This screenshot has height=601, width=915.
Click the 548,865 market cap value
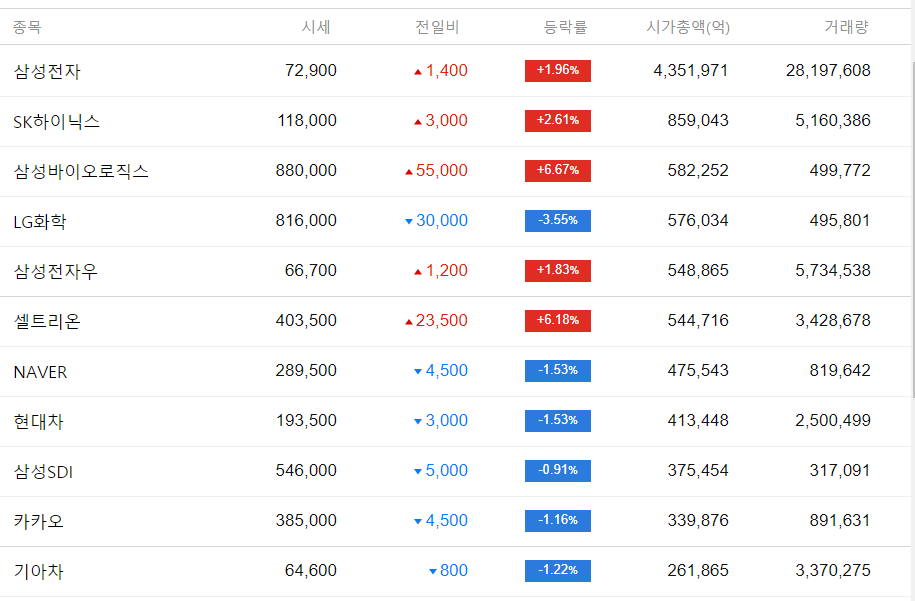click(698, 271)
